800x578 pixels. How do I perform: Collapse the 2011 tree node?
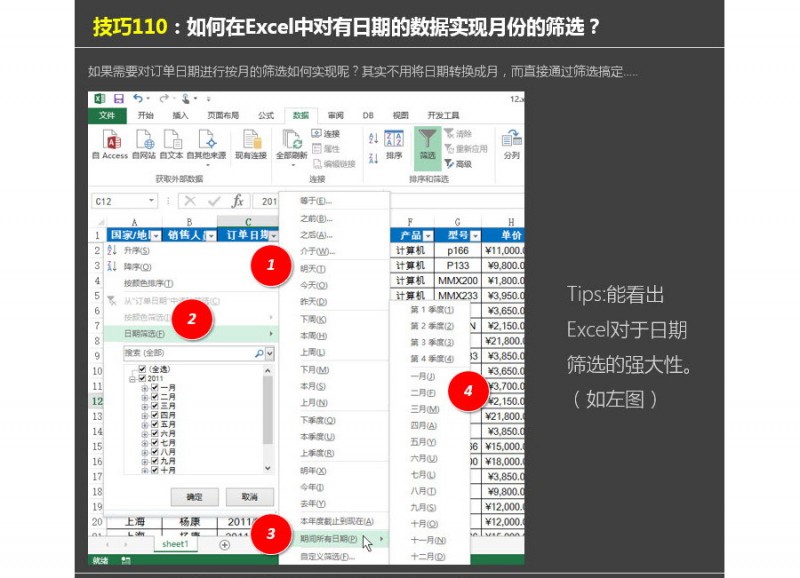click(132, 379)
